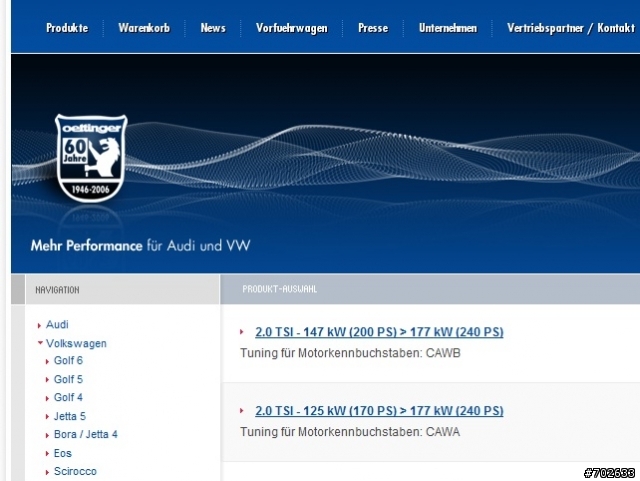Open the Unternehmen menu item
Image resolution: width=640 pixels, height=481 pixels.
tap(447, 28)
